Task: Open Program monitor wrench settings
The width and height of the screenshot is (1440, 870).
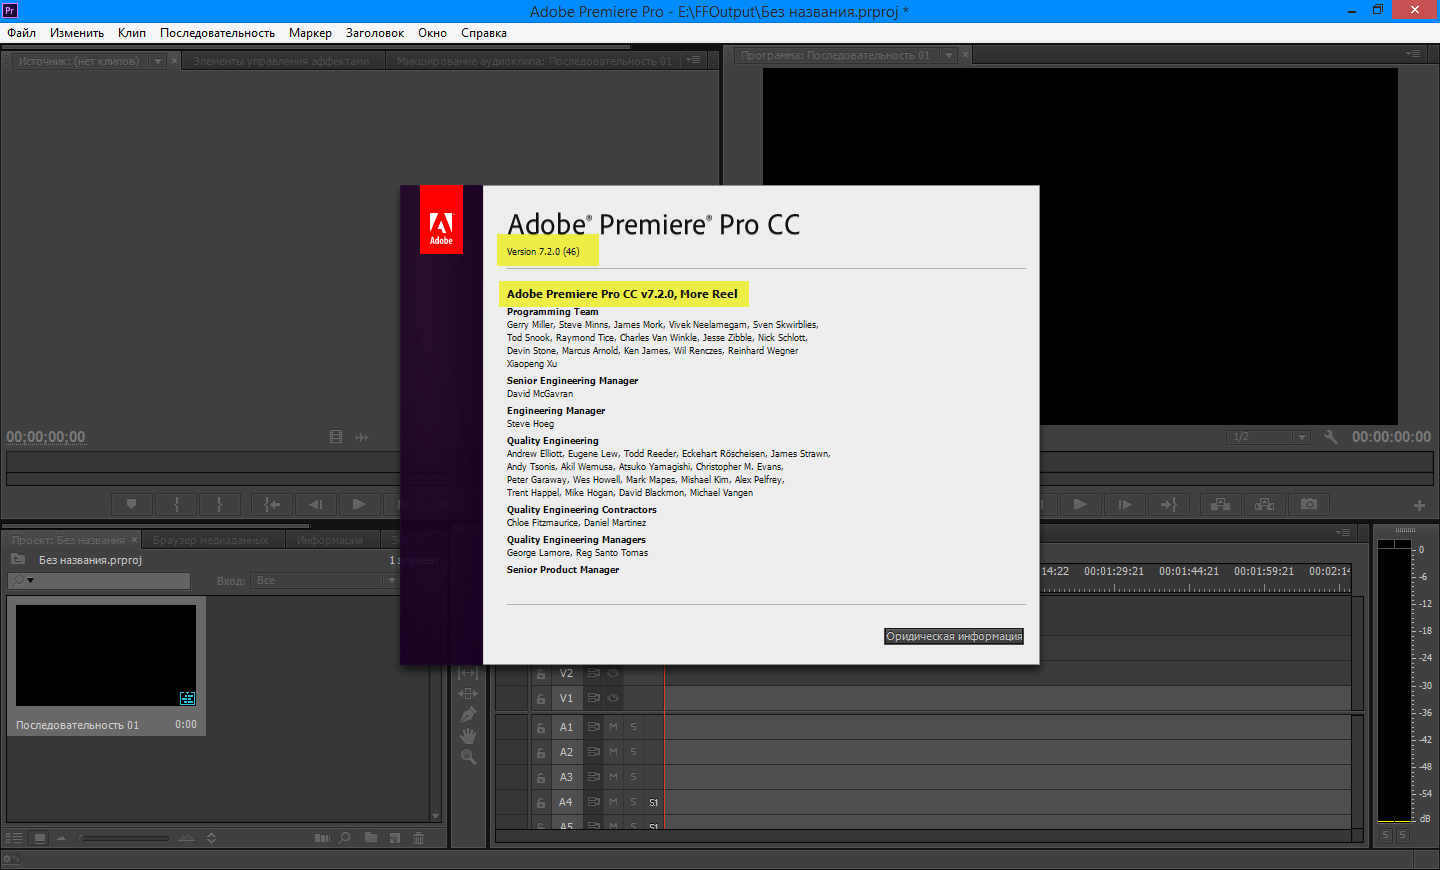Action: [x=1330, y=437]
